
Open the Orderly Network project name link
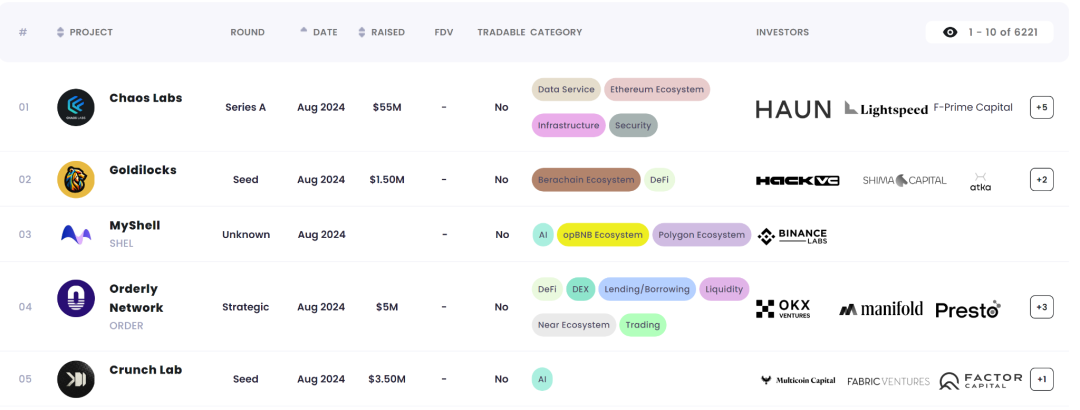tap(136, 298)
